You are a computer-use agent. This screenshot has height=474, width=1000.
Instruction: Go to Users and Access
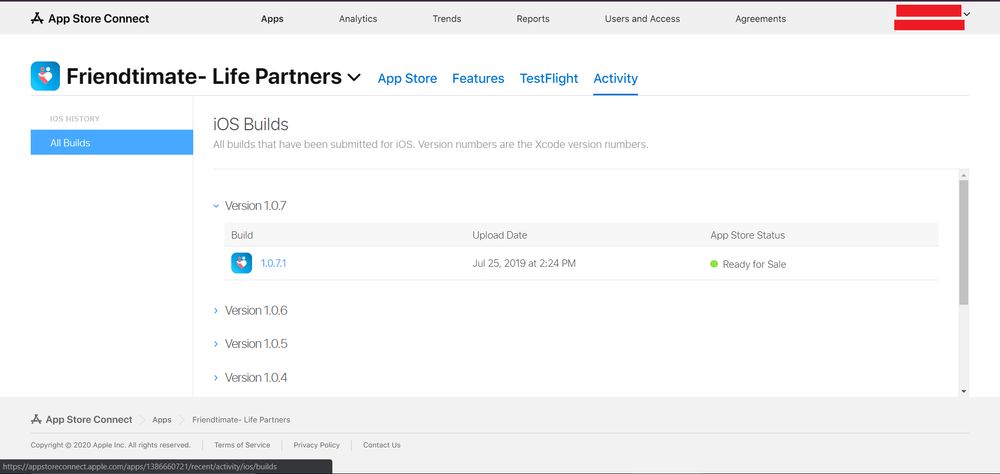coord(642,19)
